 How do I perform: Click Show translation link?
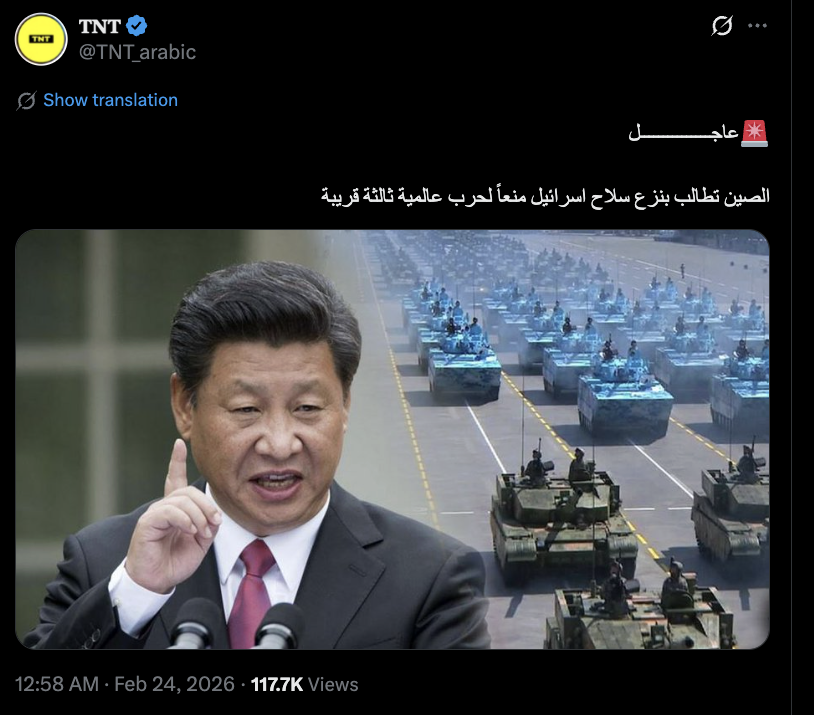[111, 100]
